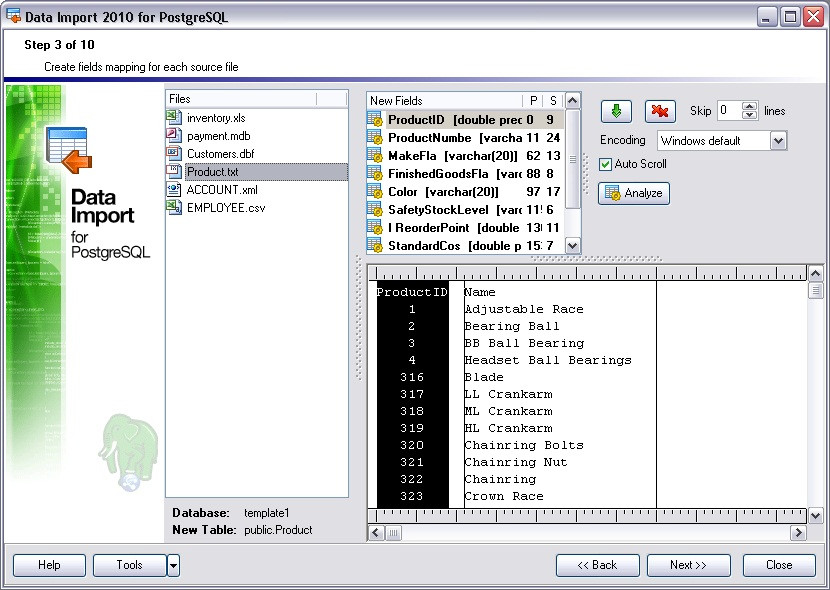Click the ACCOUNT.xml file icon
The image size is (830, 590).
[x=174, y=189]
